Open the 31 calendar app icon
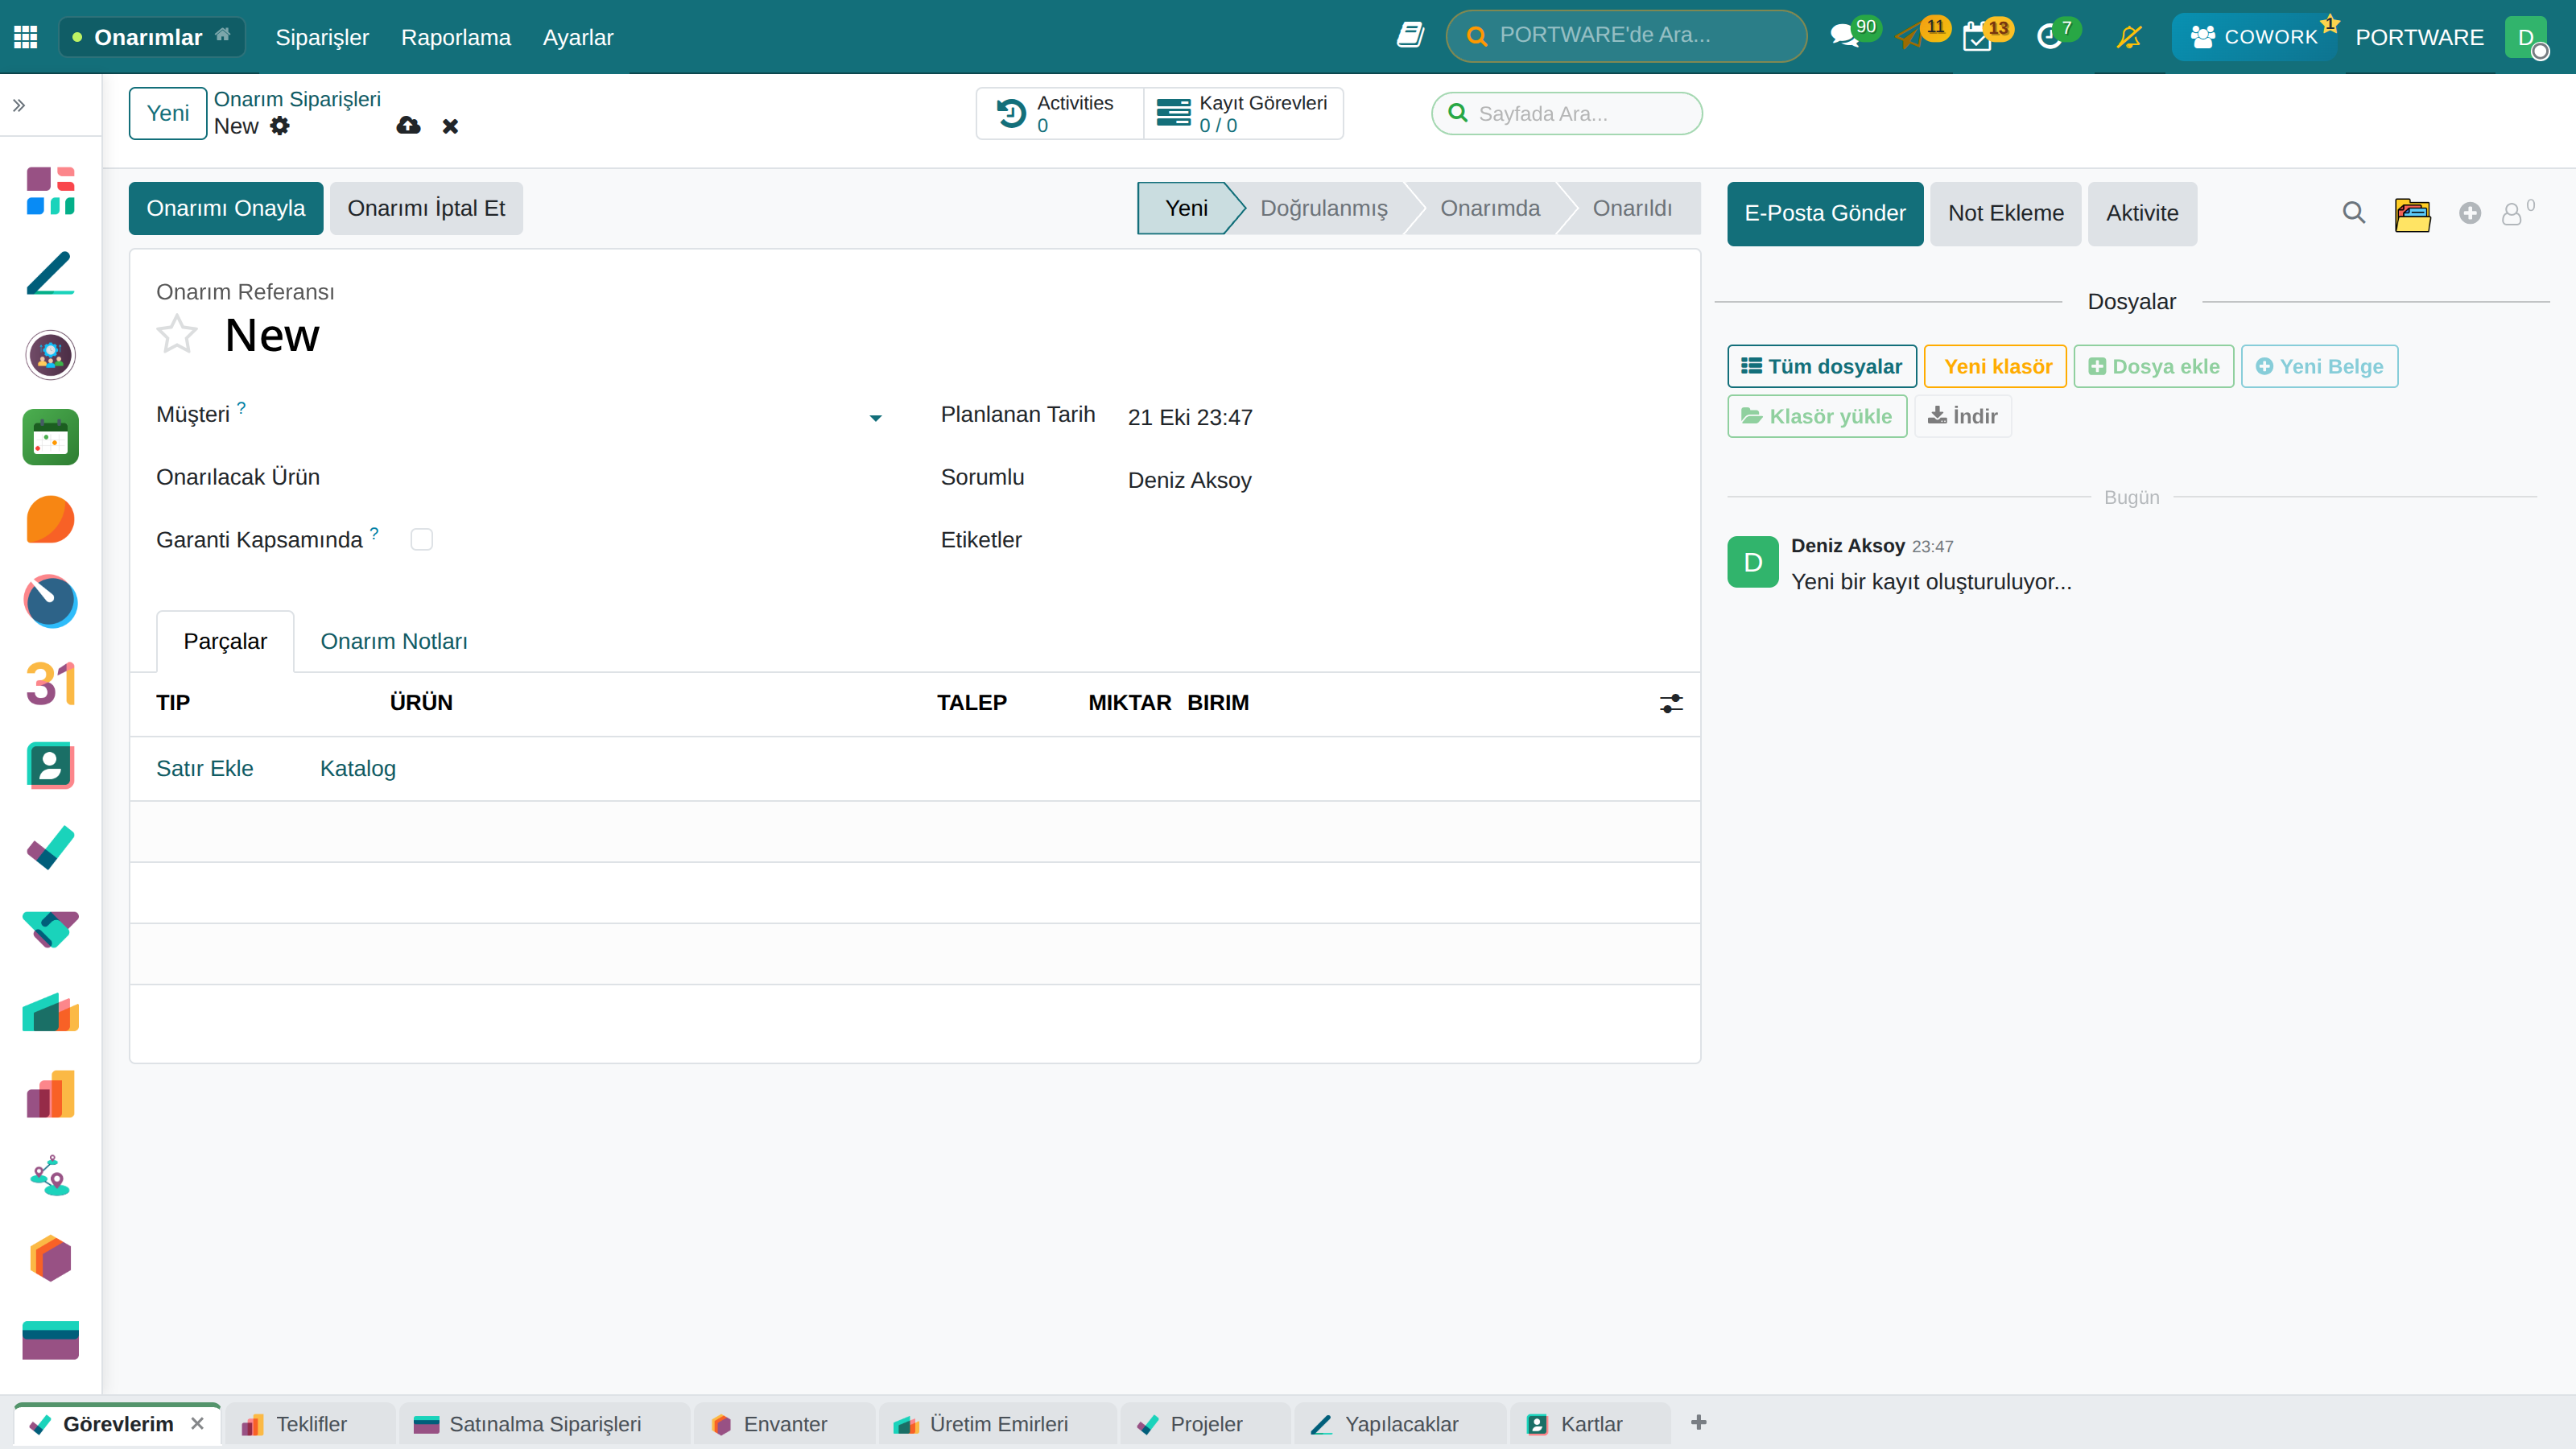The image size is (2576, 1449). click(50, 684)
